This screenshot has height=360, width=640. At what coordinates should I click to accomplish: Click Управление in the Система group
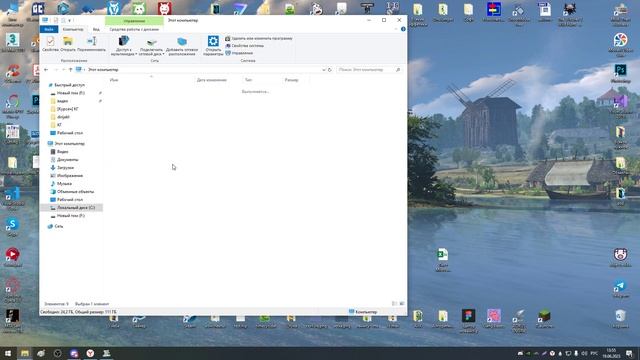[239, 53]
